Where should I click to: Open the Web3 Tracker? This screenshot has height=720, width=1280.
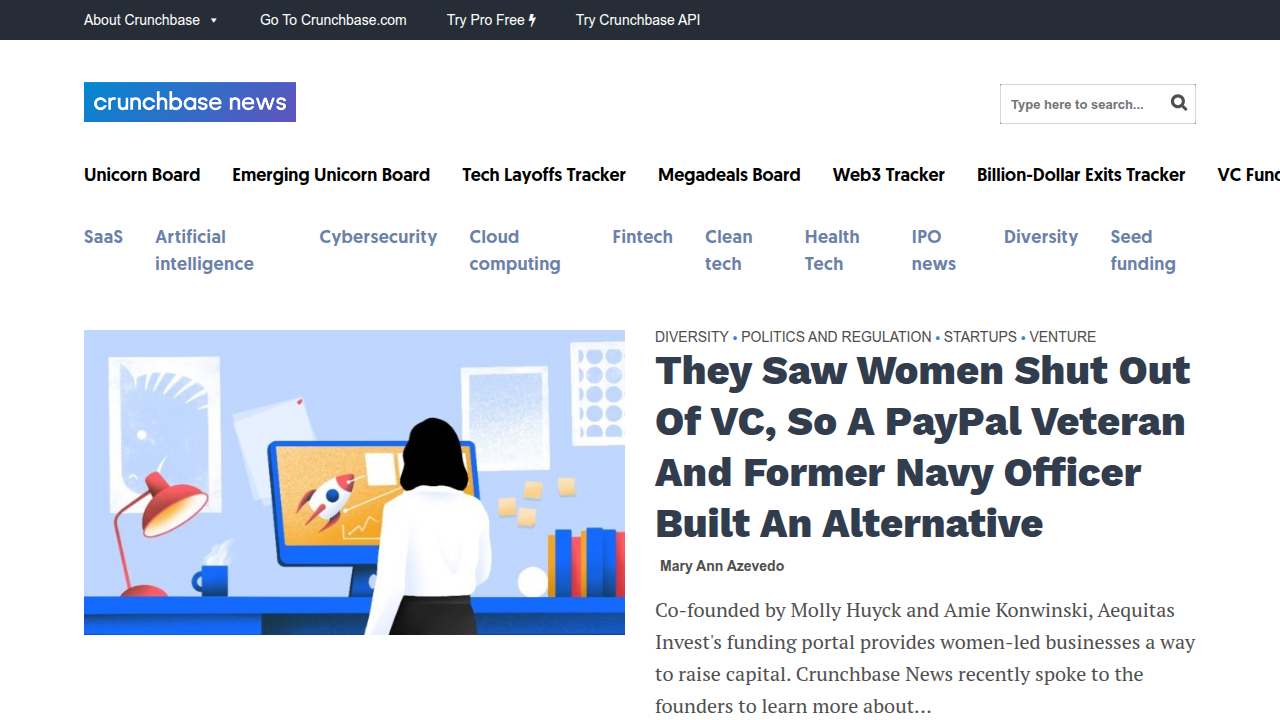pos(889,175)
